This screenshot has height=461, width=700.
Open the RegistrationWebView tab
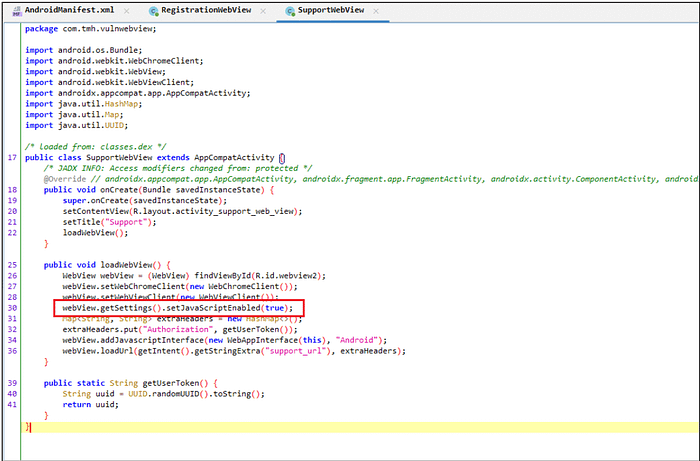point(206,10)
